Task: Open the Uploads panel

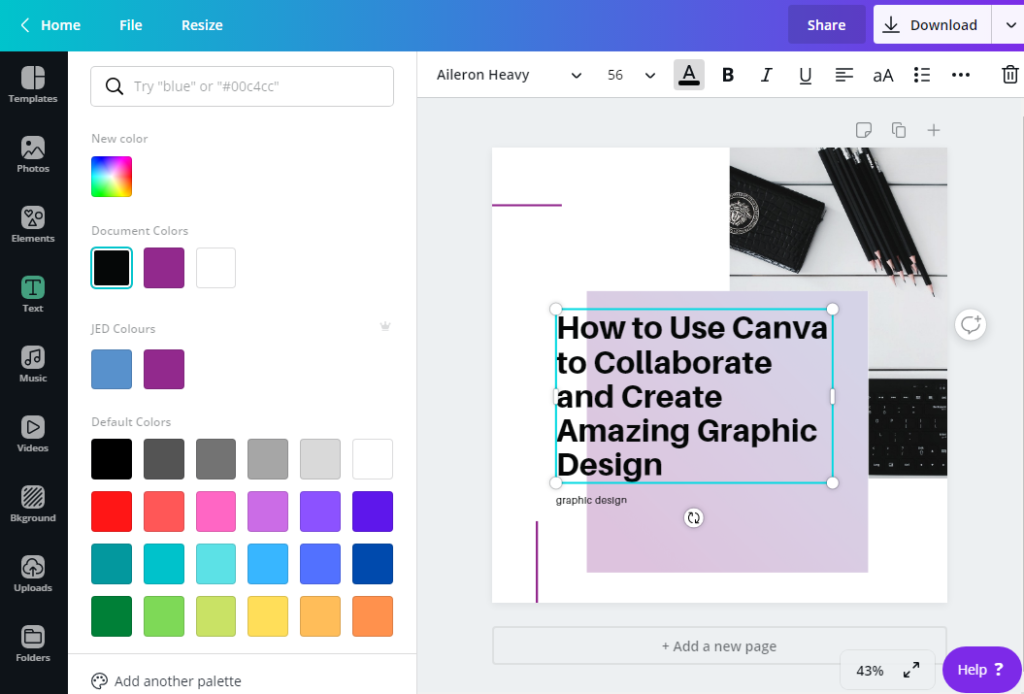Action: coord(33,573)
